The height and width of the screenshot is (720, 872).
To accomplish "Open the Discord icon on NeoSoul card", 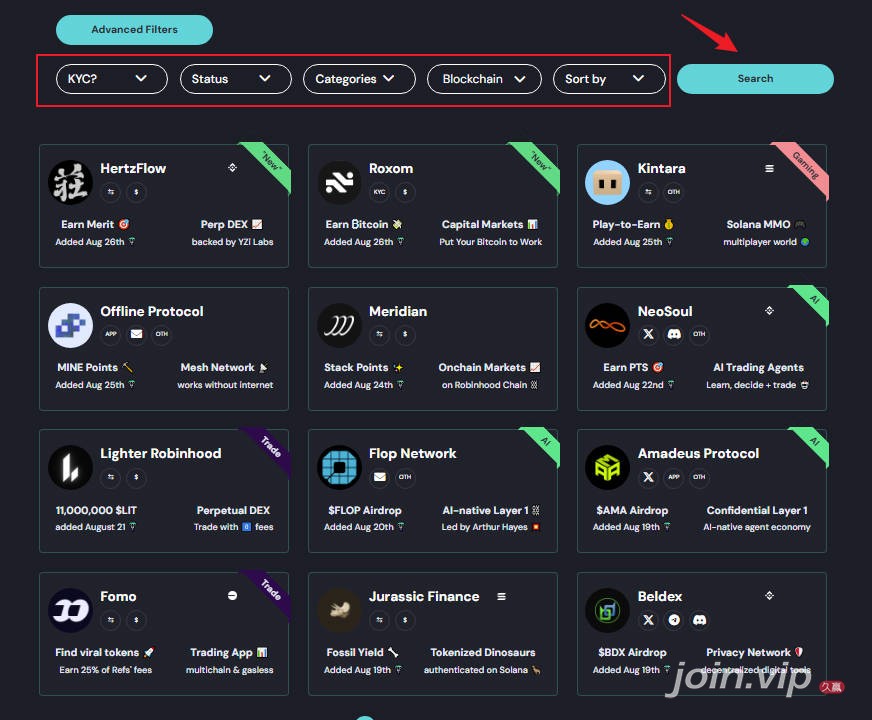I will 674,334.
